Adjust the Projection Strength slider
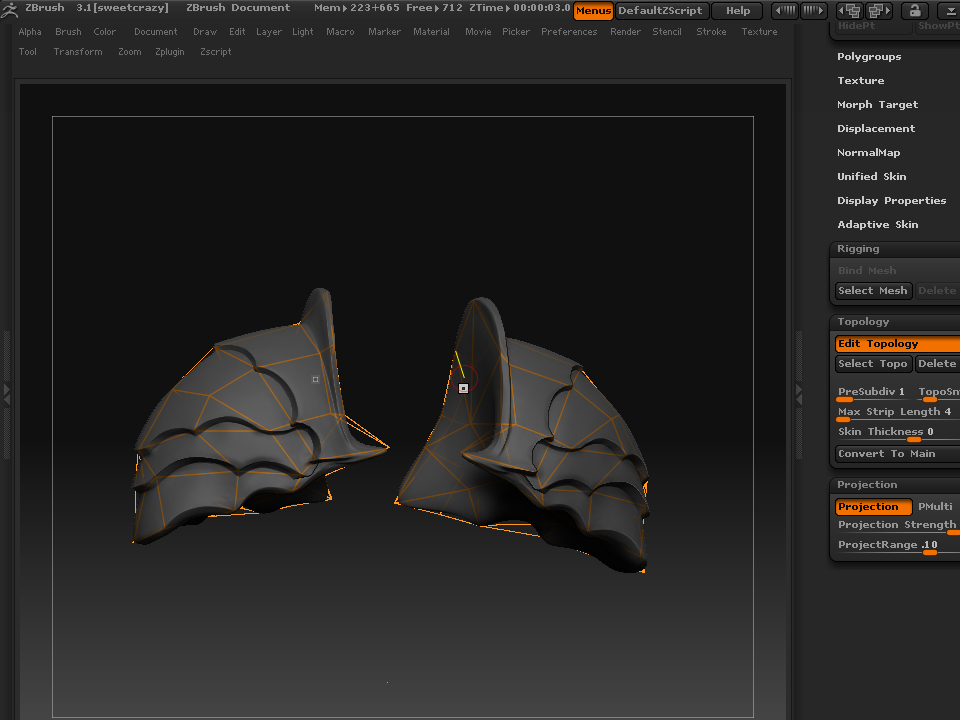 [898, 526]
